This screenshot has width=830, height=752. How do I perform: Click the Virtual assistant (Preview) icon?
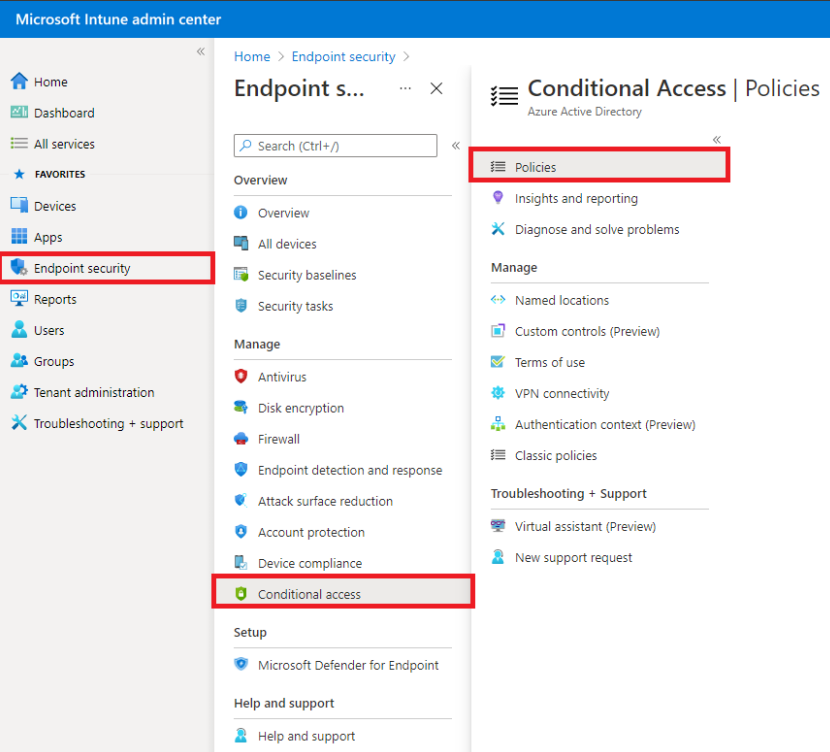coord(498,525)
